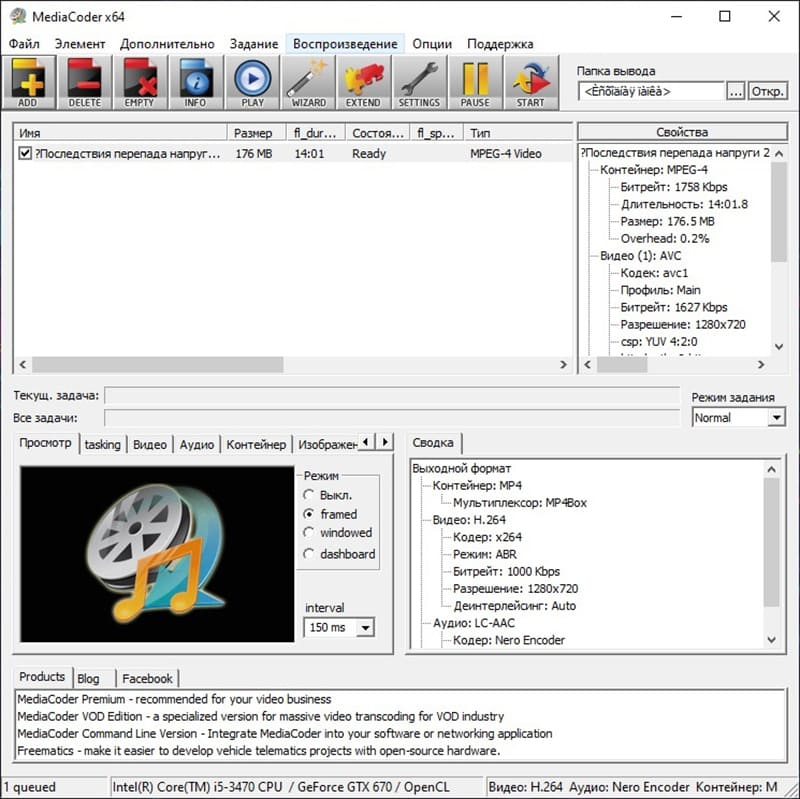Image resolution: width=800 pixels, height=799 pixels.
Task: Hit the START transcoding icon
Action: click(531, 82)
